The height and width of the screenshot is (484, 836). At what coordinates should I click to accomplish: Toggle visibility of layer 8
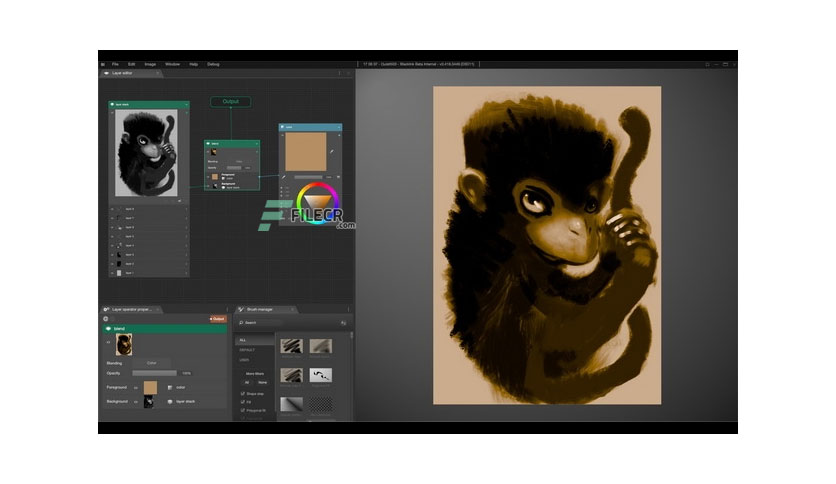point(112,209)
